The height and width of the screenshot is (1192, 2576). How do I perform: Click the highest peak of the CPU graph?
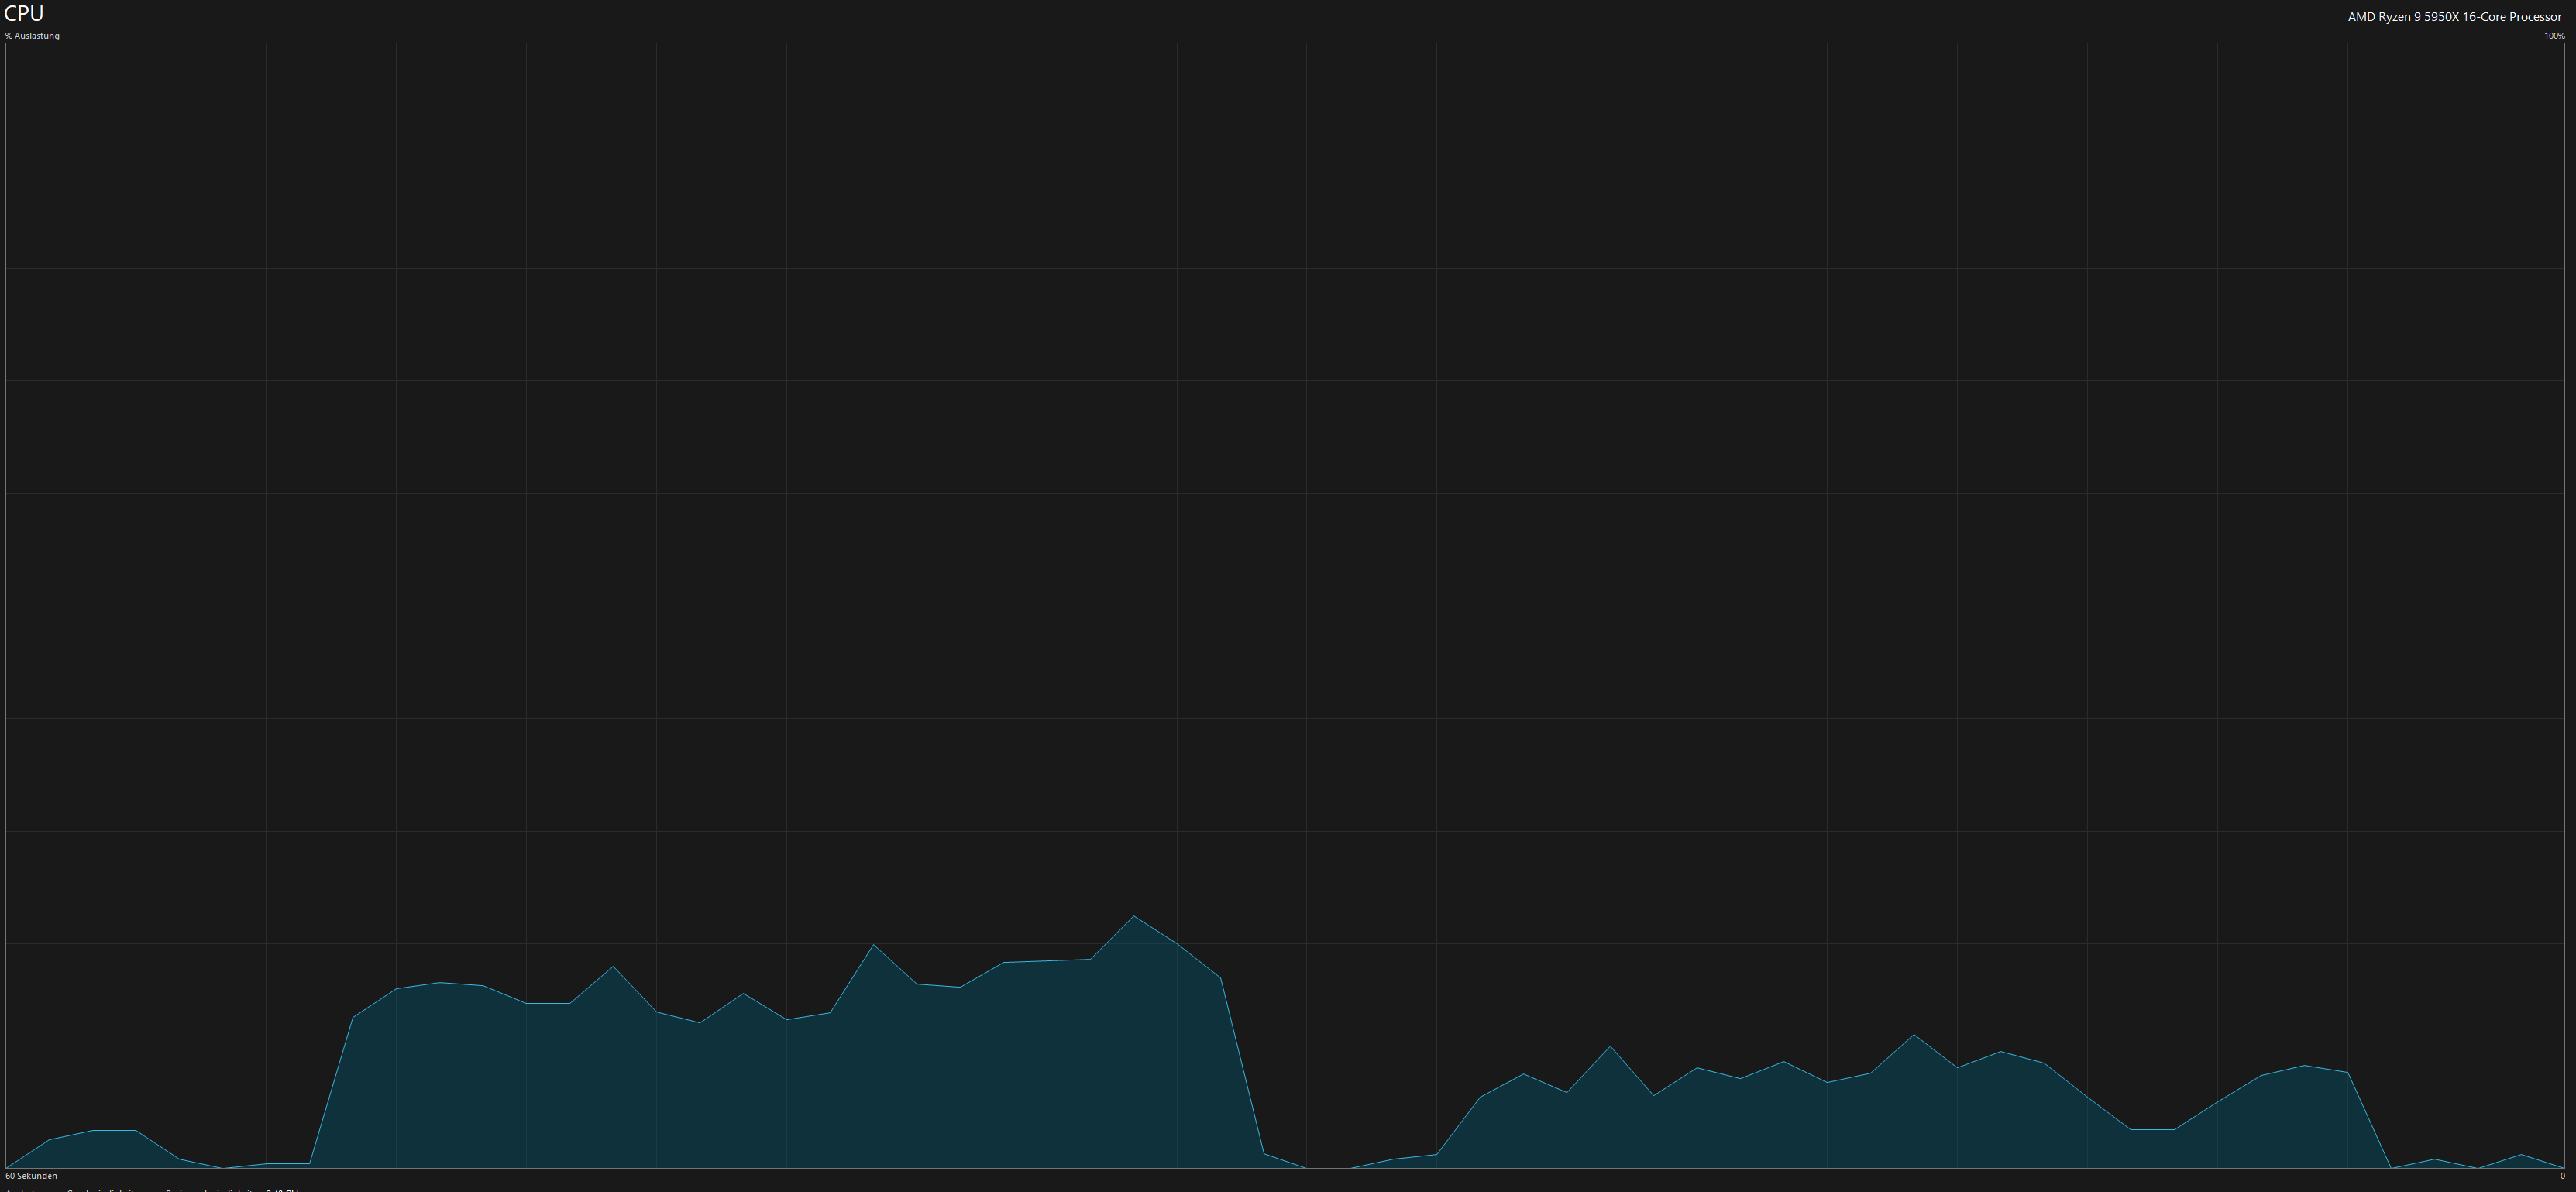pyautogui.click(x=1133, y=917)
